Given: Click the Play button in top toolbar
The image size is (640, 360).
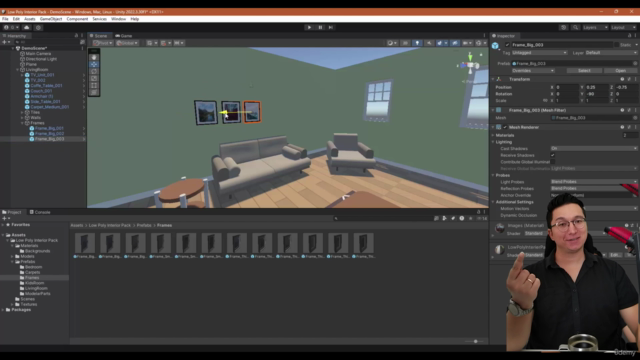Looking at the screenshot, I should pos(309,27).
